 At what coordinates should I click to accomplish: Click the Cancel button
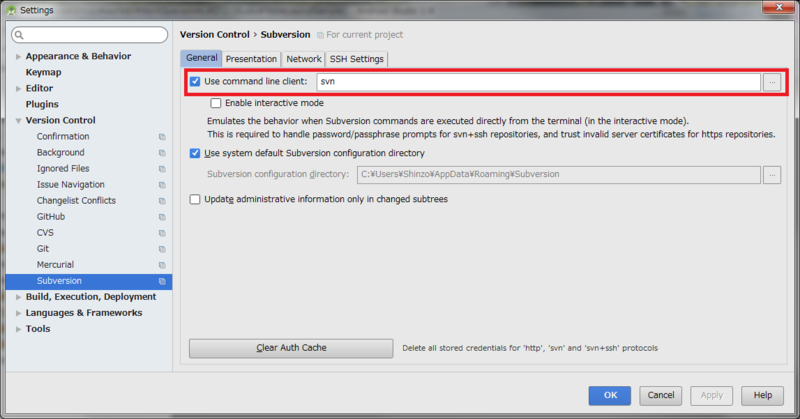[661, 396]
